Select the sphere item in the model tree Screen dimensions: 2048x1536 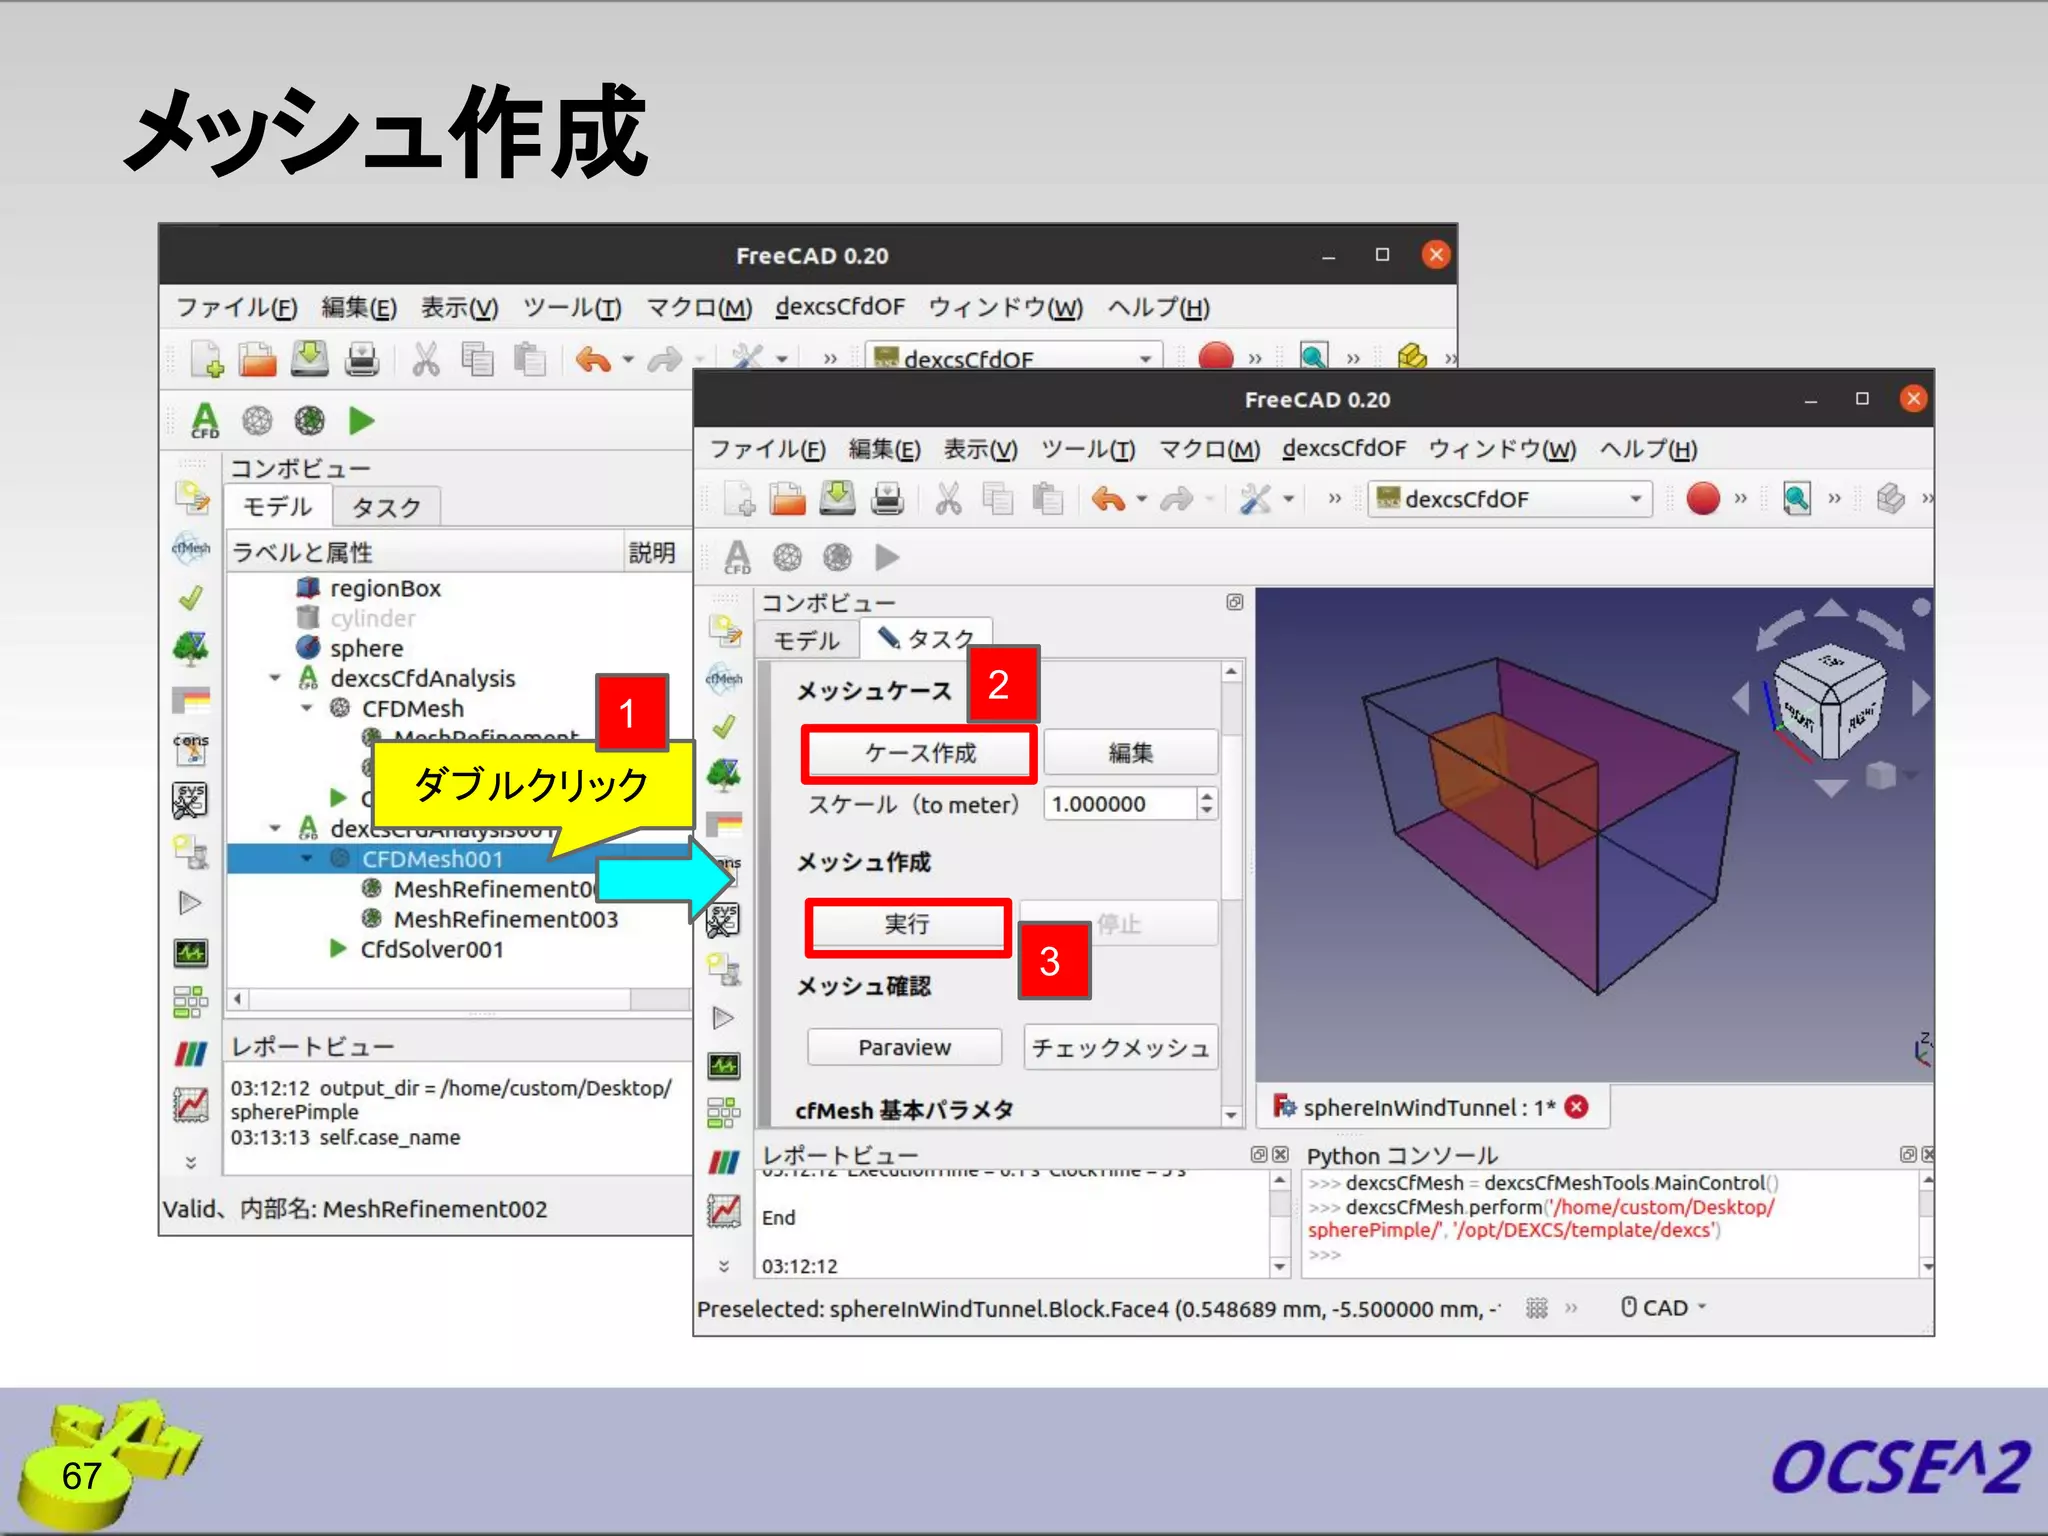point(366,648)
